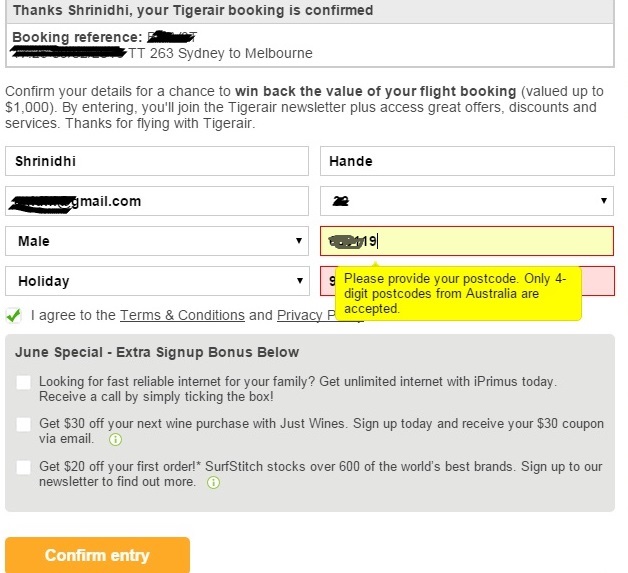Click the first name field containing Shrinidhi
Viewport: 628px width, 573px height.
(x=156, y=161)
